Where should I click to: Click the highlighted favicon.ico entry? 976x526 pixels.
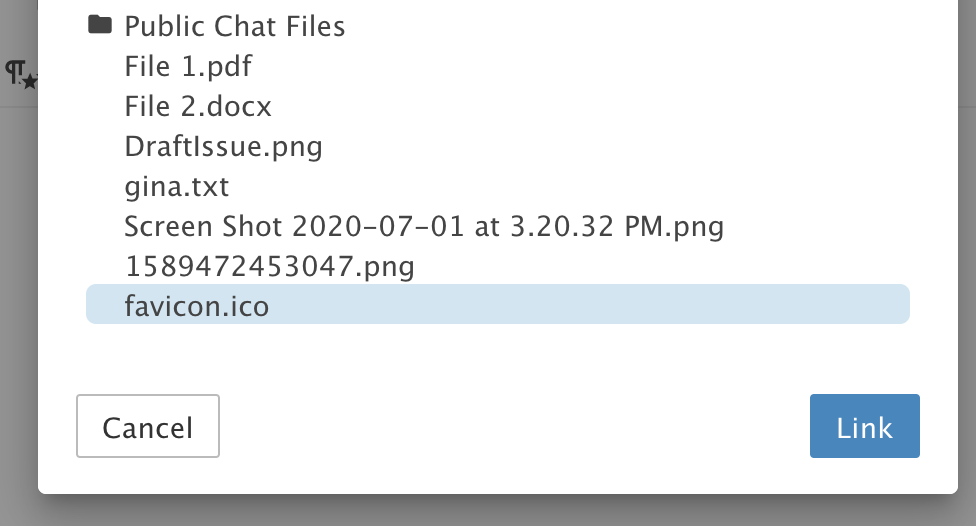[197, 305]
